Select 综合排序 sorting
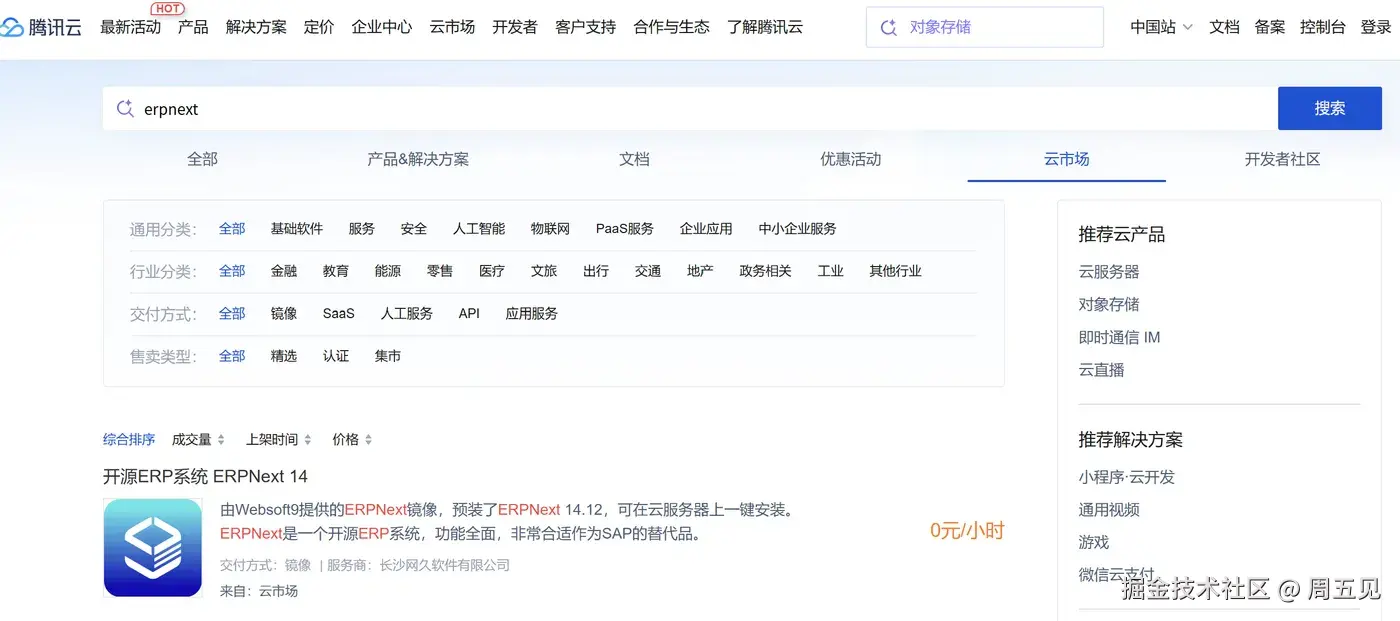This screenshot has width=1400, height=621. click(129, 440)
